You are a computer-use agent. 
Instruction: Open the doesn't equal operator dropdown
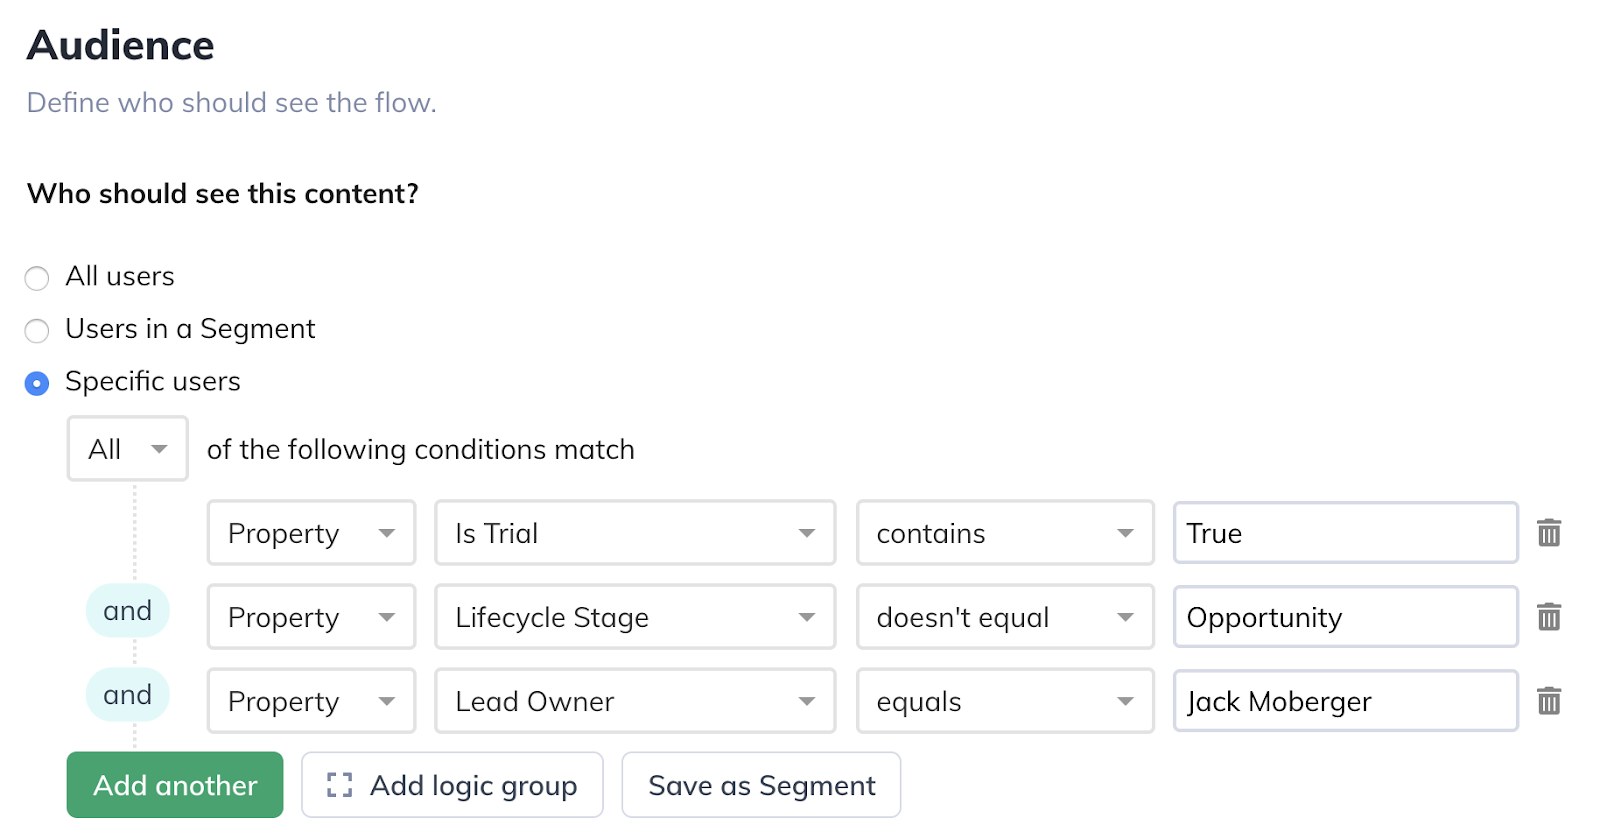pos(1005,617)
